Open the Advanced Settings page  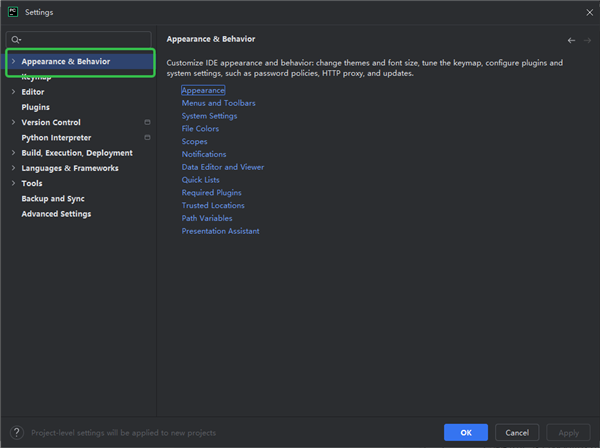(x=56, y=214)
